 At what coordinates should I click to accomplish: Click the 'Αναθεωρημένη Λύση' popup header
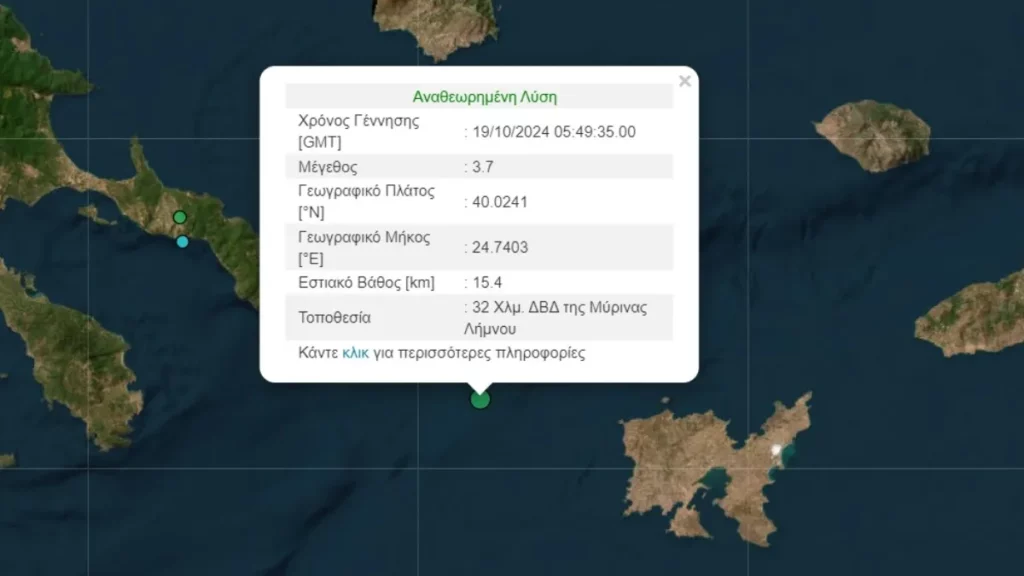point(484,97)
